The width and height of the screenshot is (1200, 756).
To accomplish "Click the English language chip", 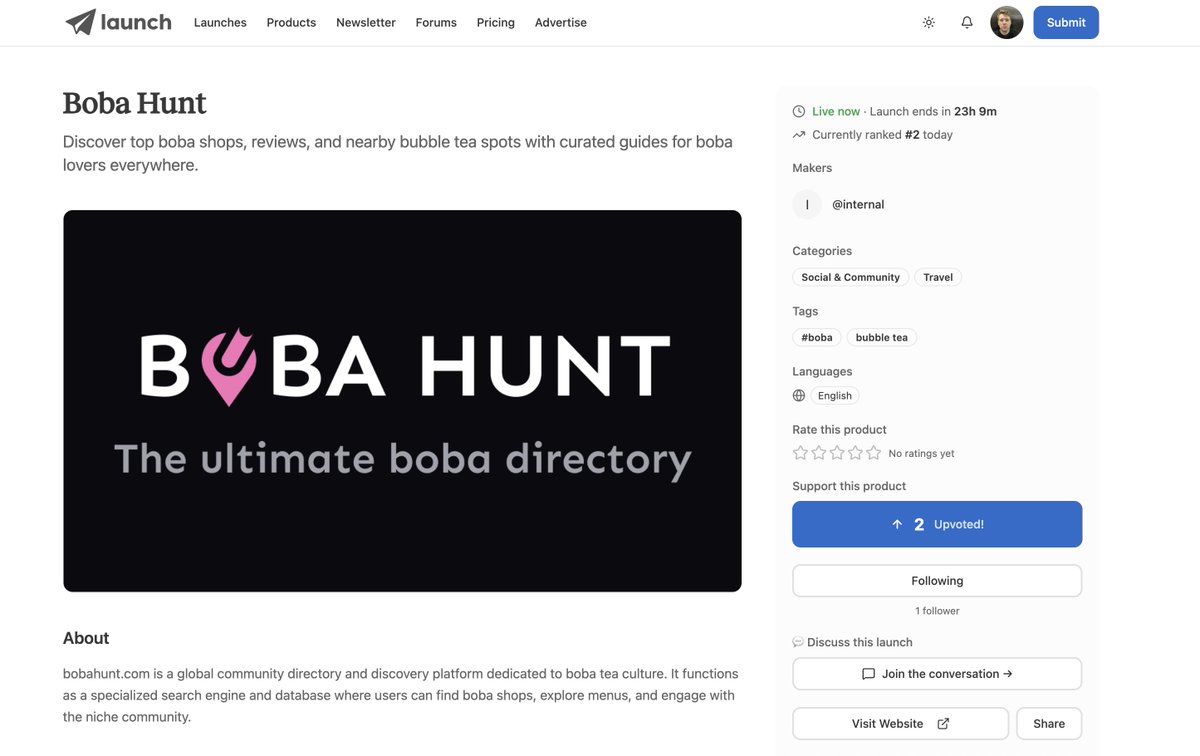I will pyautogui.click(x=835, y=396).
